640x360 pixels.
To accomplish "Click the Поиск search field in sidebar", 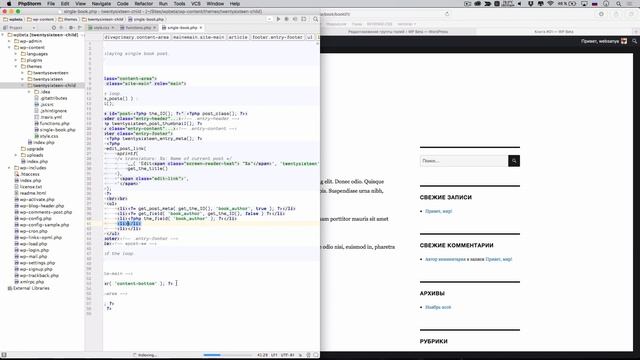I will pyautogui.click(x=464, y=161).
